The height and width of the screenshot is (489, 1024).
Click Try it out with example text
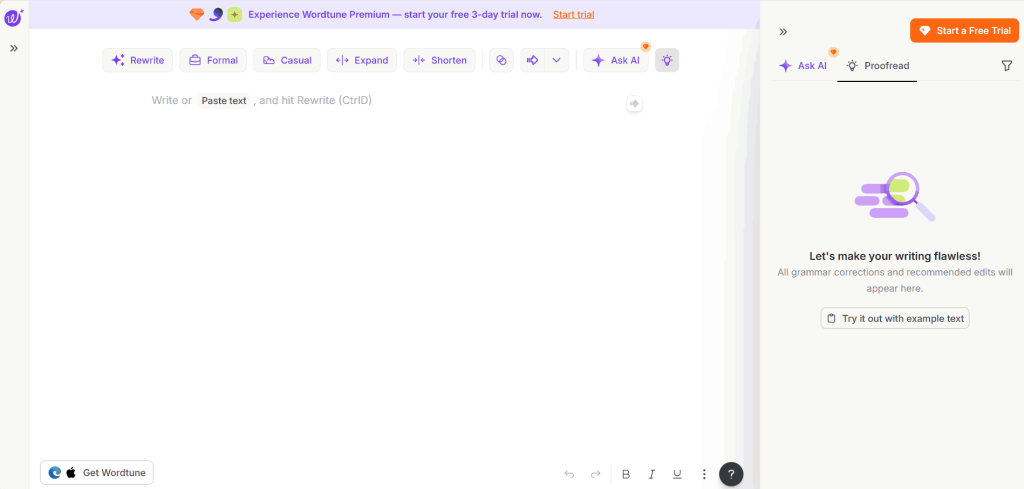pos(895,319)
